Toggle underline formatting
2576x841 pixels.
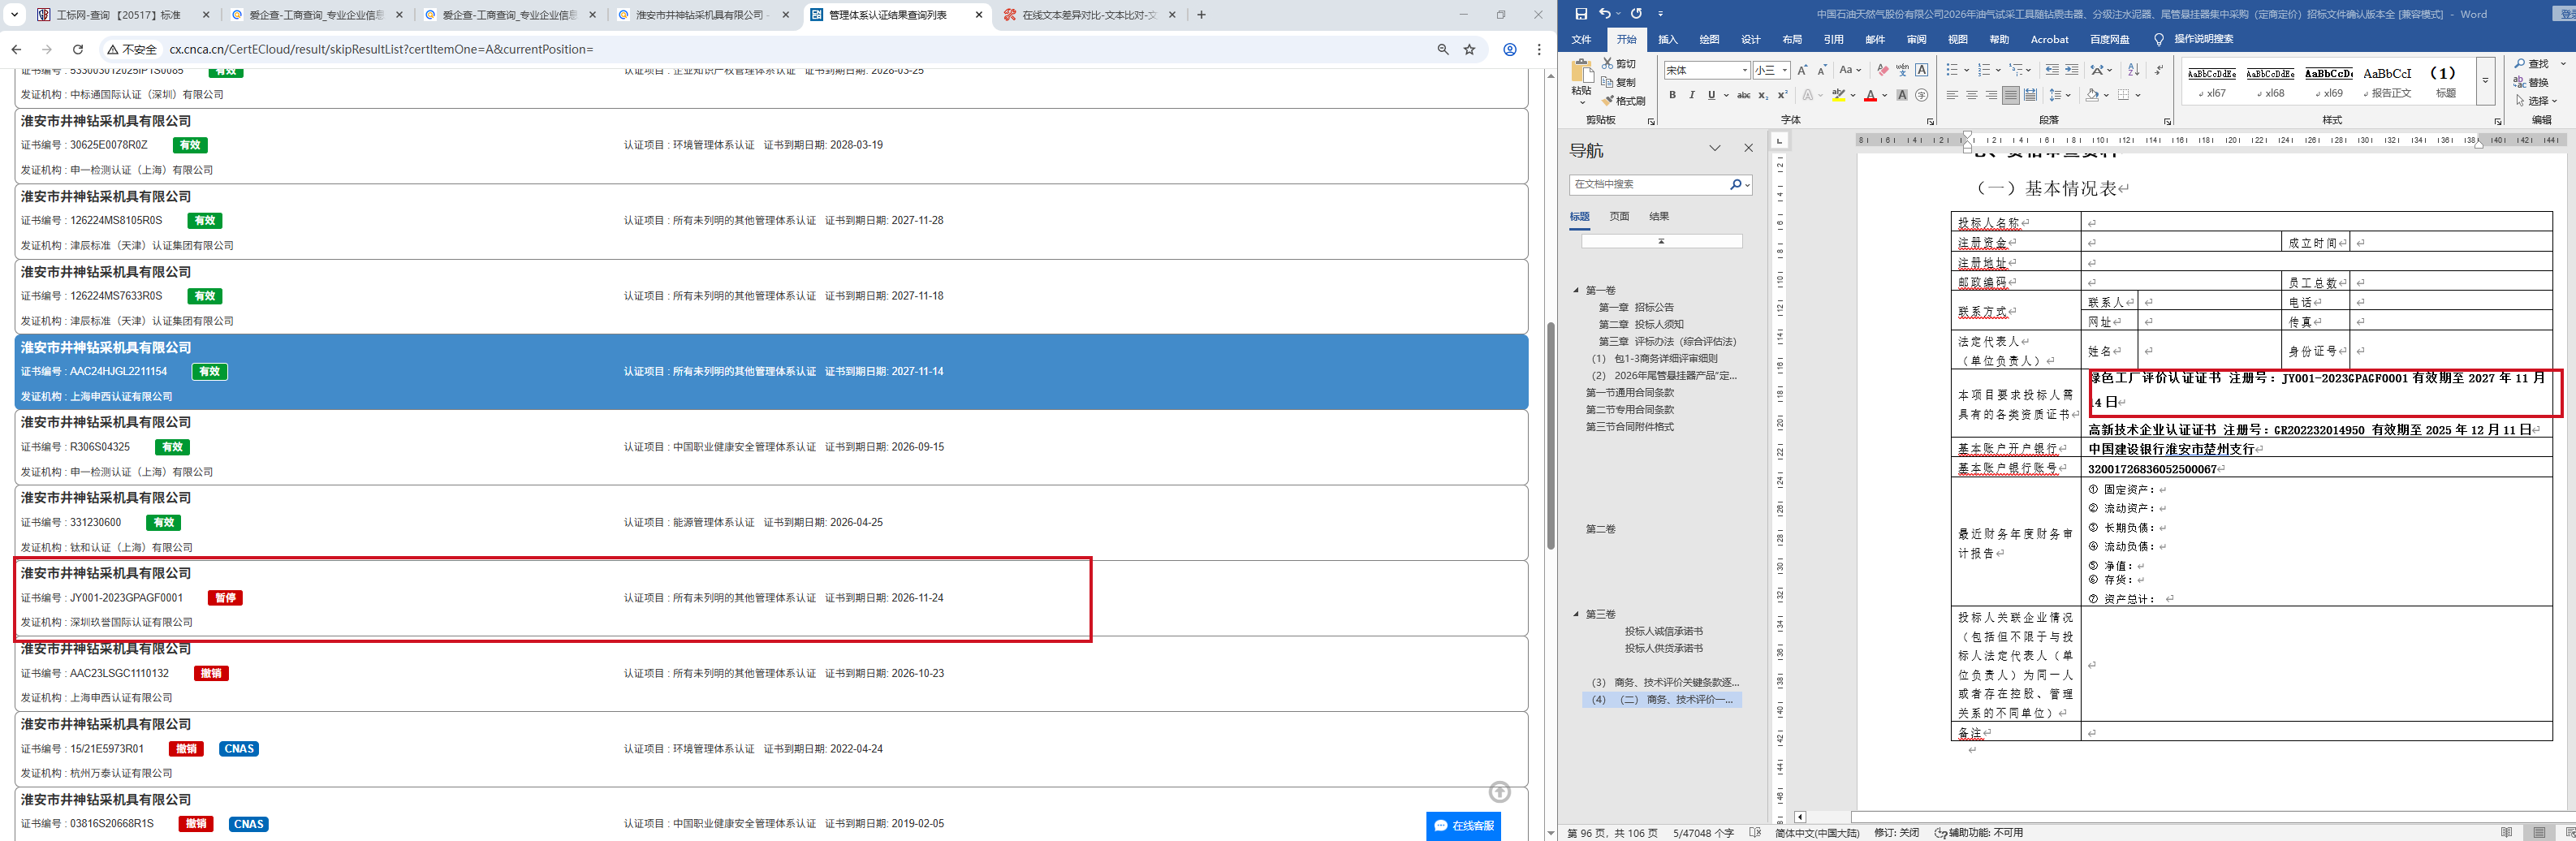click(x=1711, y=95)
